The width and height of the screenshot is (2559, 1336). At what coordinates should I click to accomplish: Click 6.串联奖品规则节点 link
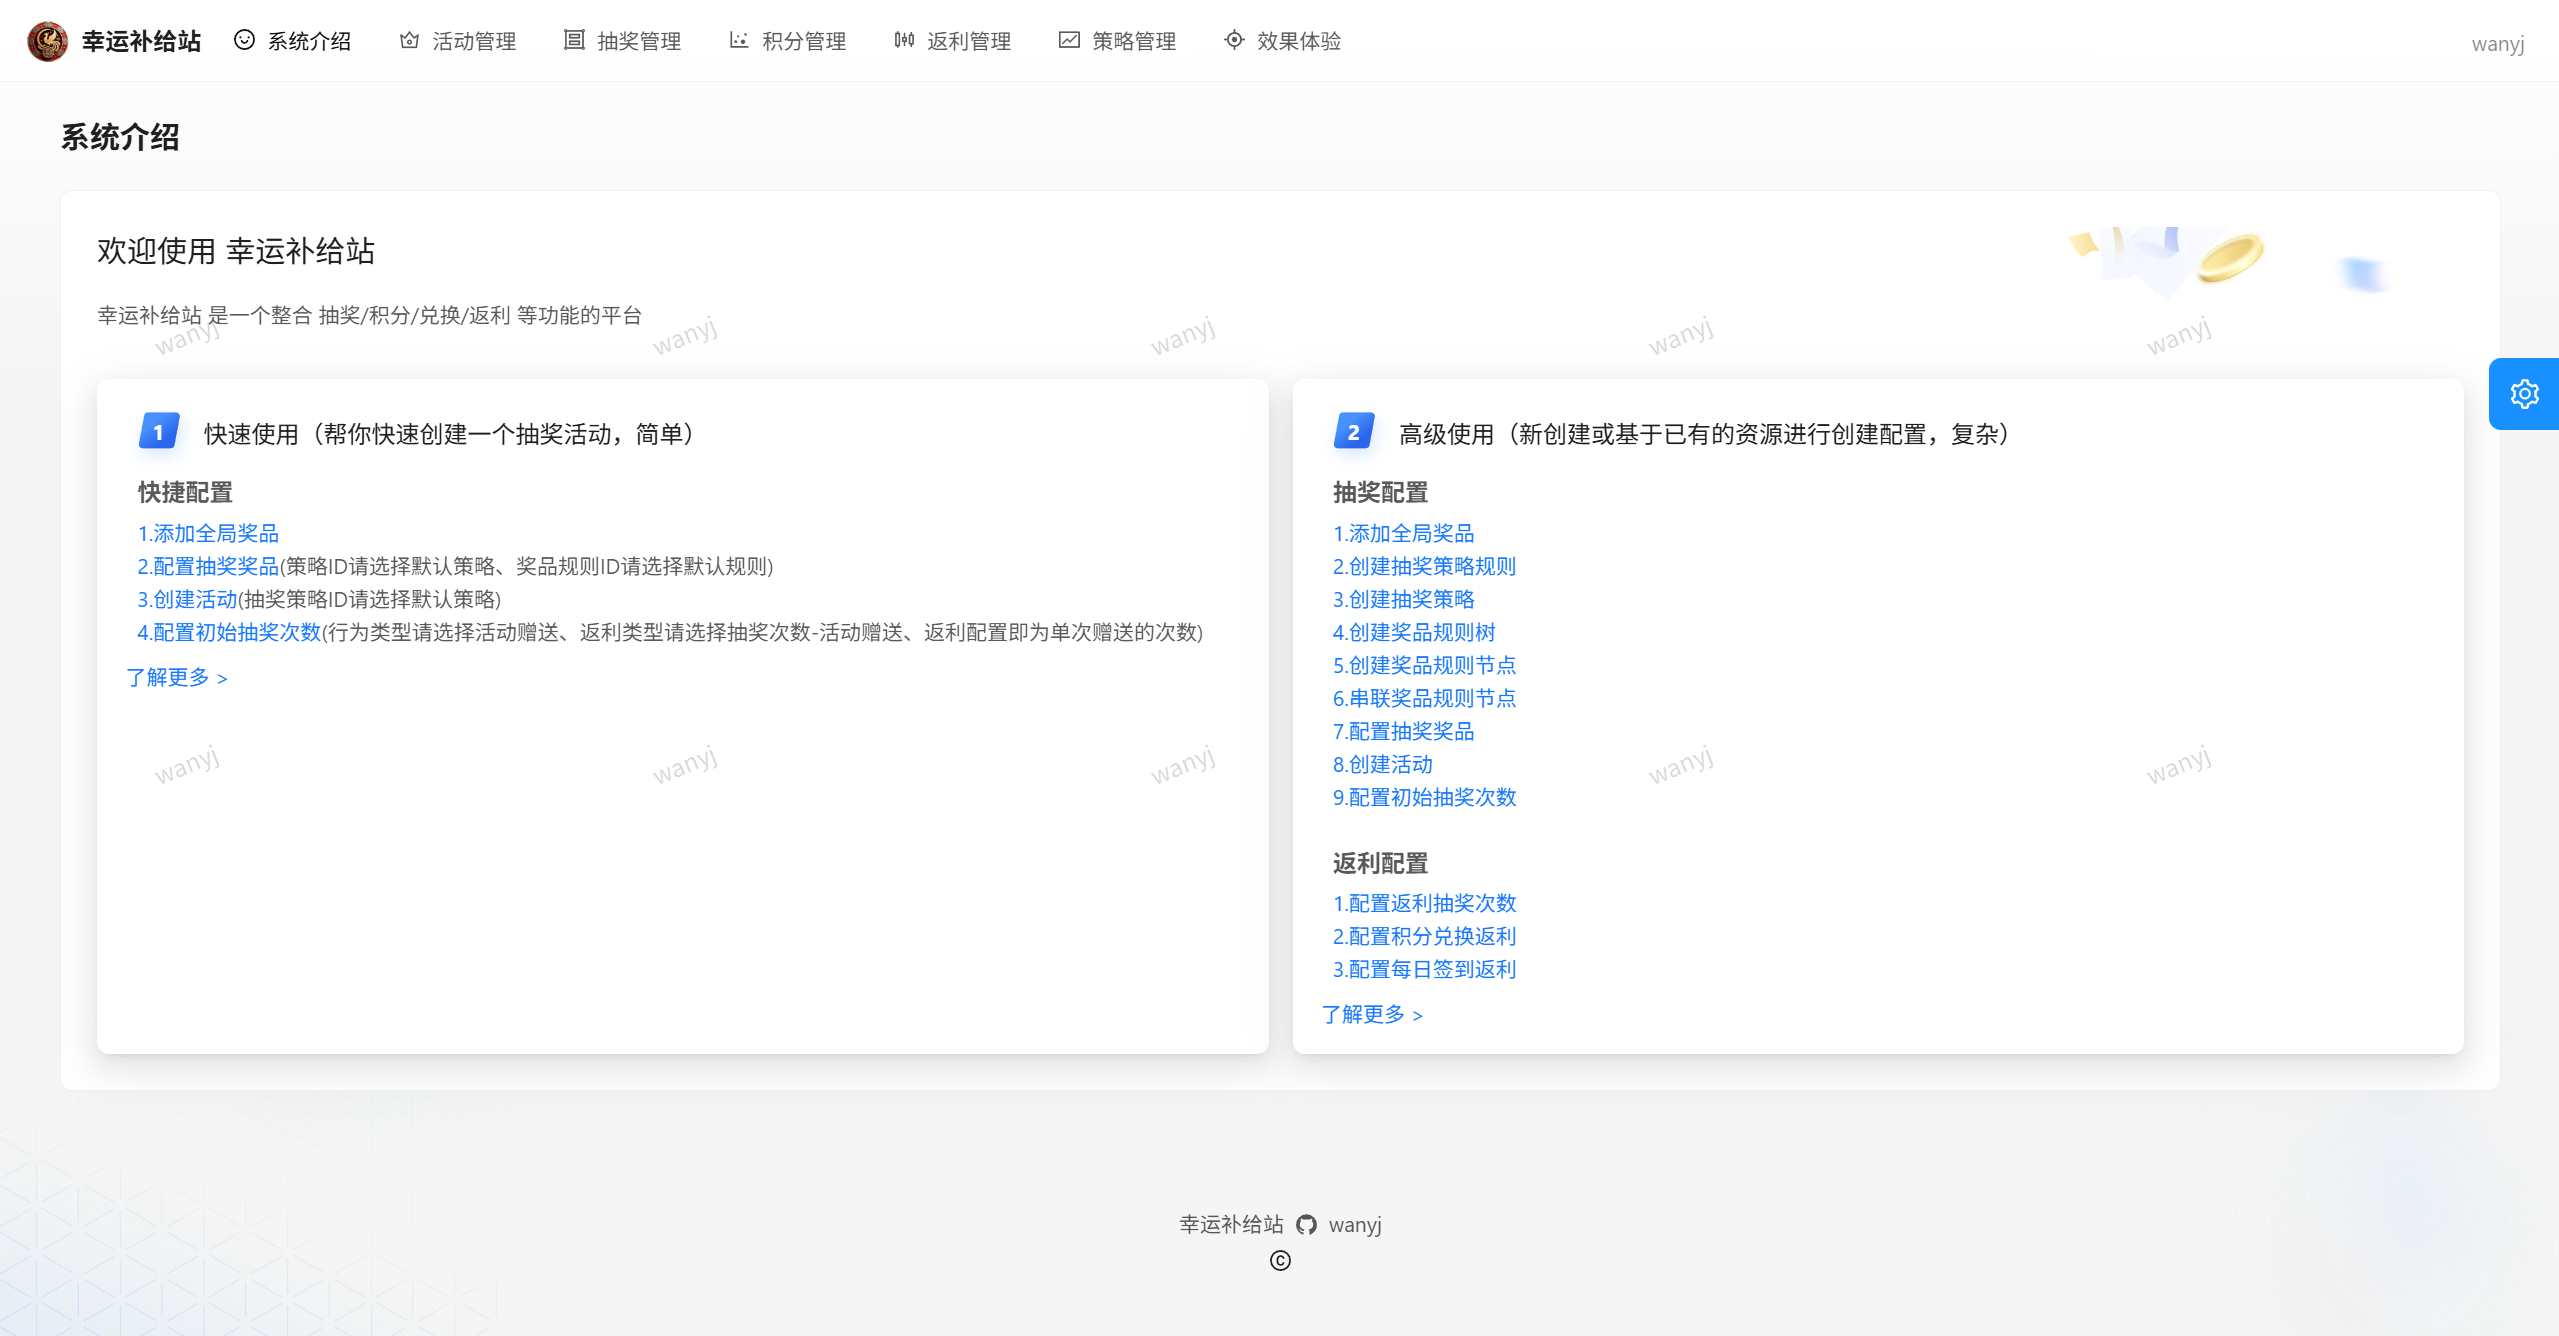[x=1424, y=699]
